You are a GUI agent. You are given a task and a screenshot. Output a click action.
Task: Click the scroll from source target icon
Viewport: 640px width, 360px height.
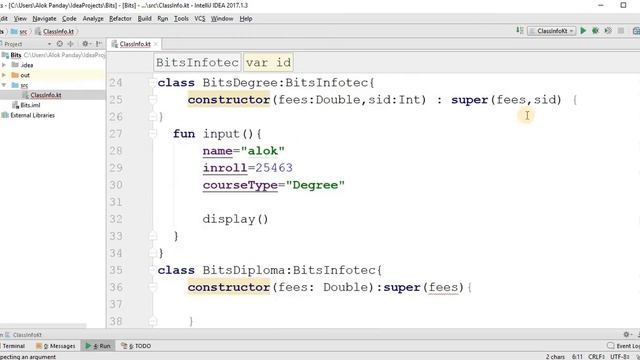[x=60, y=44]
